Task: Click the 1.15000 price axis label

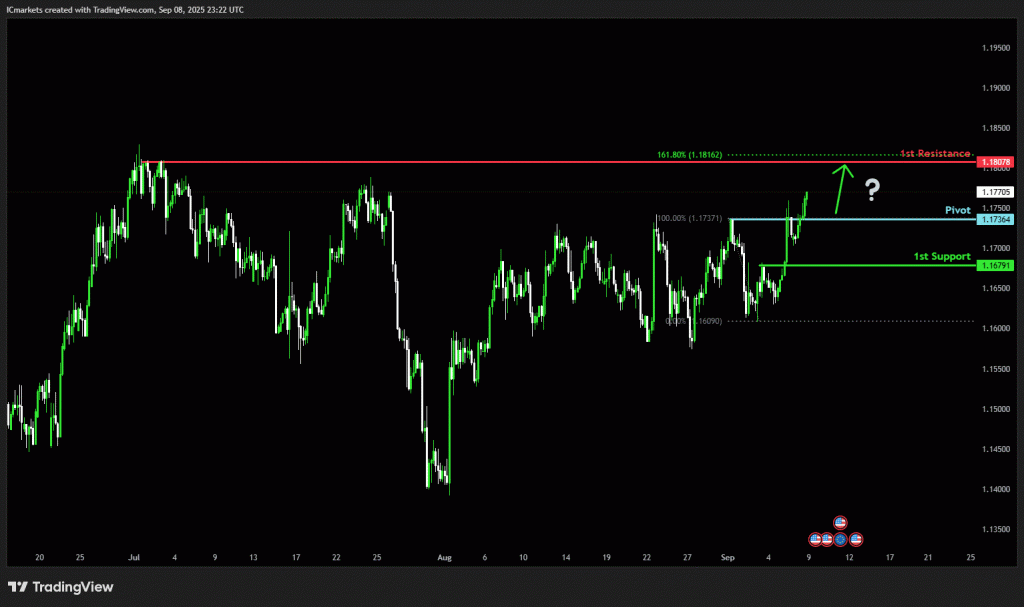Action: (x=996, y=409)
